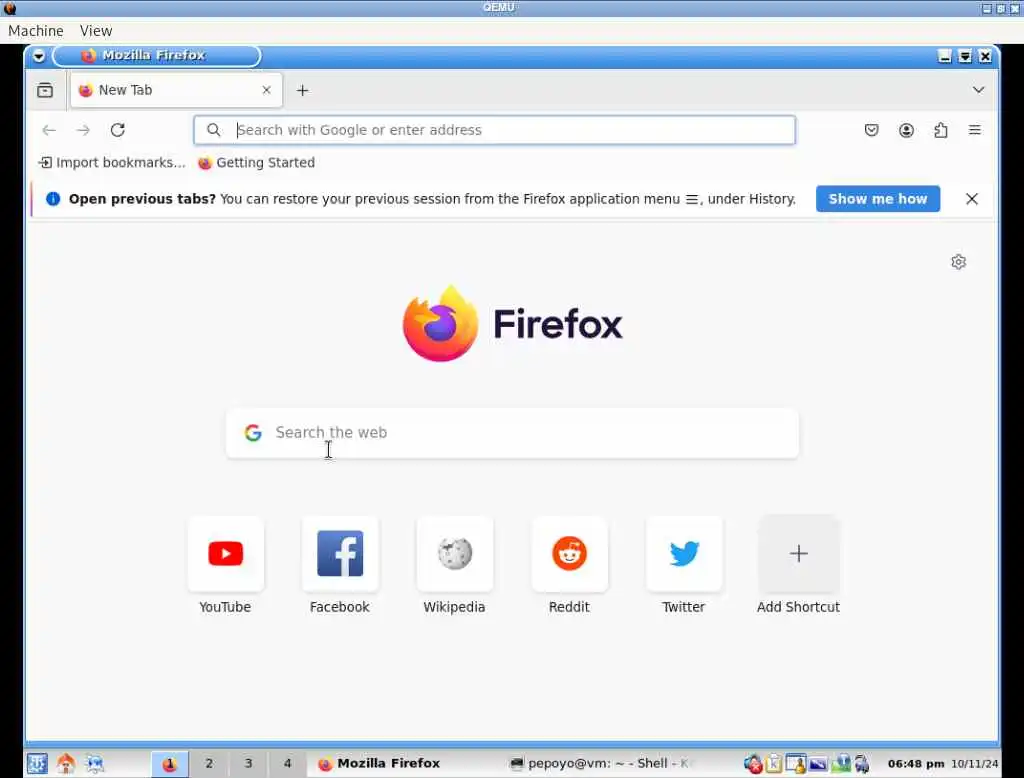Reload the current page
Viewport: 1024px width, 778px height.
point(118,130)
